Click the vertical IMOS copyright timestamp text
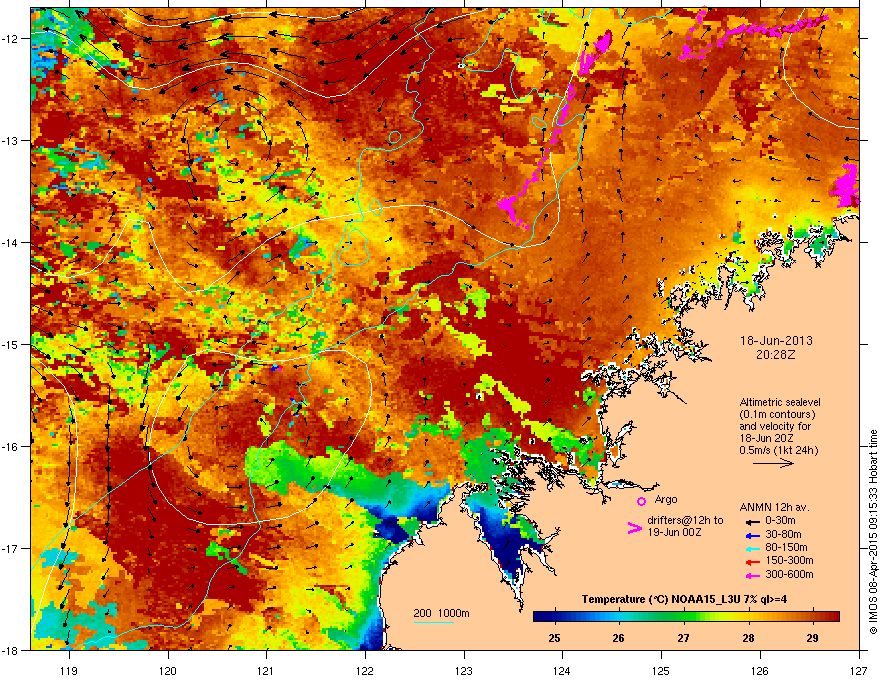The height and width of the screenshot is (680, 880). coord(873,532)
